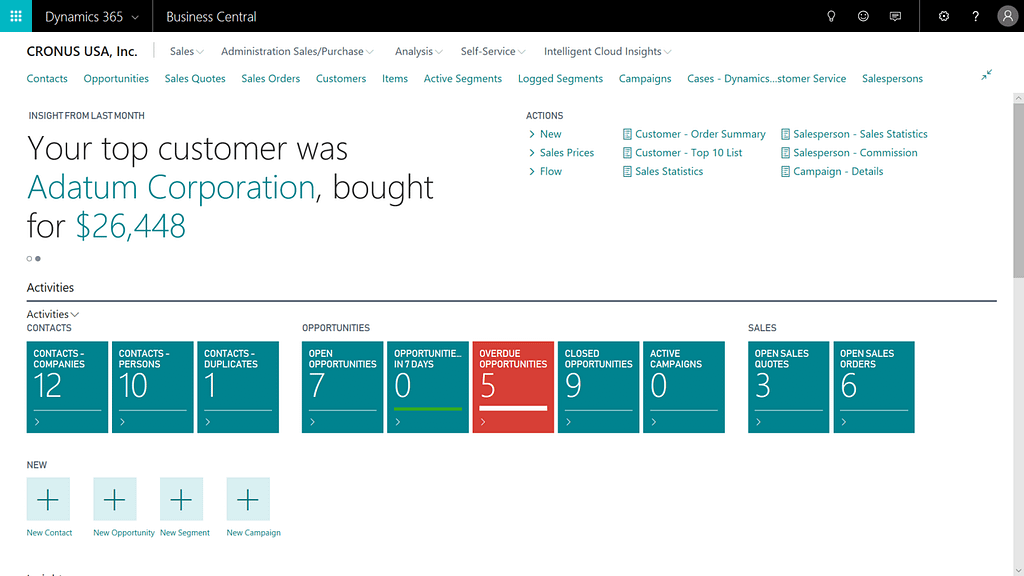The image size is (1024, 576).
Task: Click the Customer - Order Summary report icon
Action: pos(627,134)
